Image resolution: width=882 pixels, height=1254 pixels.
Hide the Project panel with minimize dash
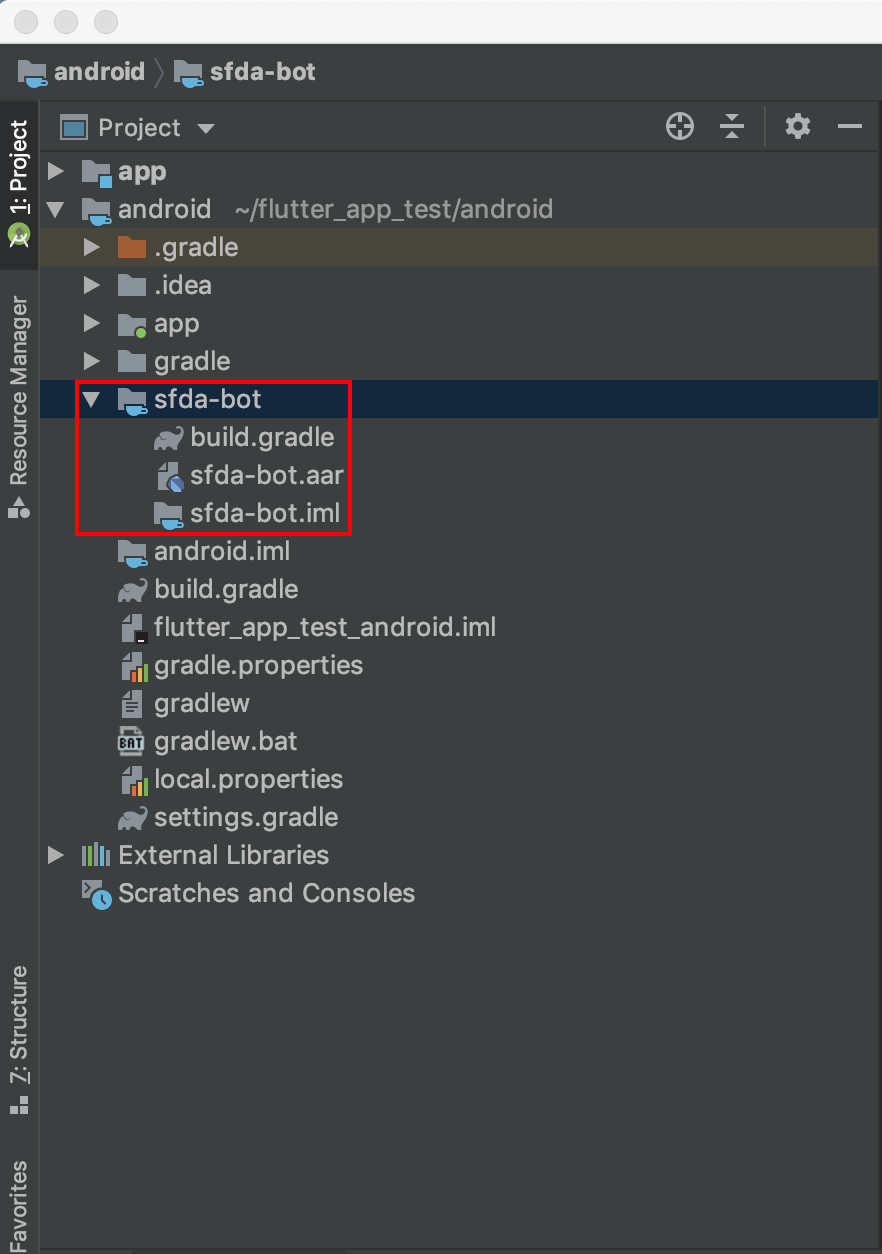click(x=850, y=127)
